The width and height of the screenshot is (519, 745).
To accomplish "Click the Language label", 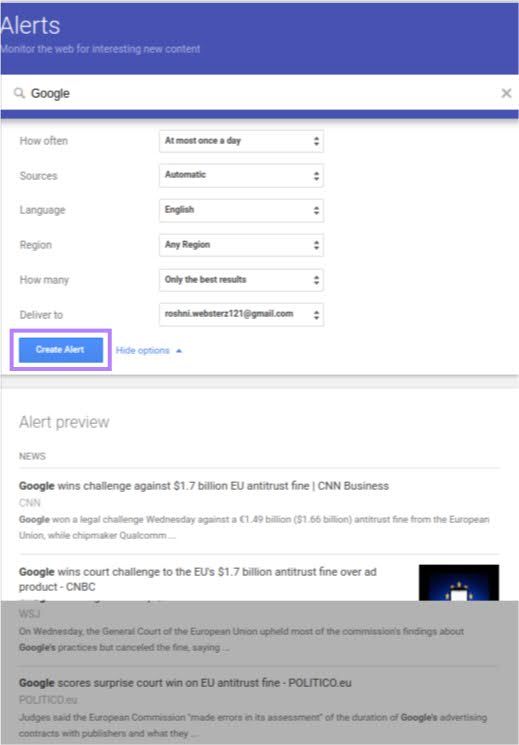I will pyautogui.click(x=42, y=210).
